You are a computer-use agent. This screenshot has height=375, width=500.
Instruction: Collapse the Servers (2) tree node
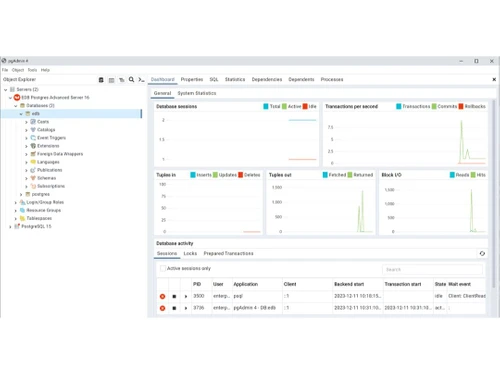tap(5, 90)
